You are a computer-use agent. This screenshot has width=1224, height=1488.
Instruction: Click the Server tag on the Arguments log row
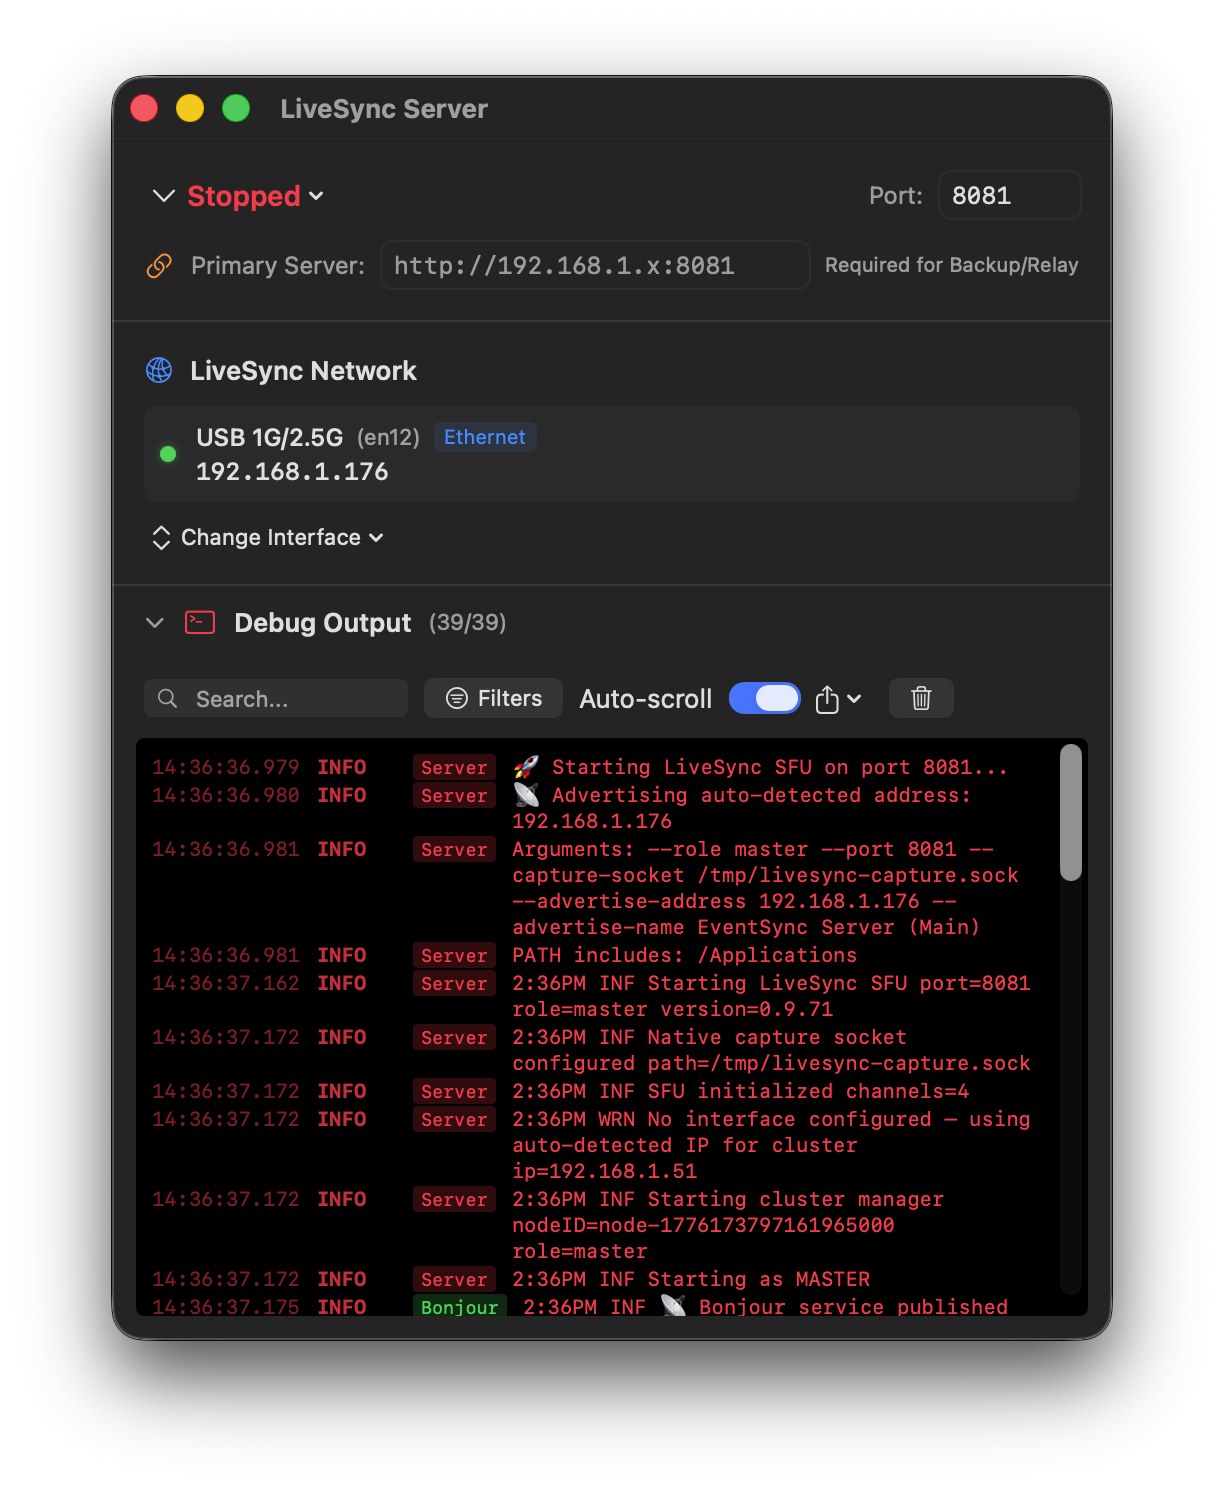454,849
